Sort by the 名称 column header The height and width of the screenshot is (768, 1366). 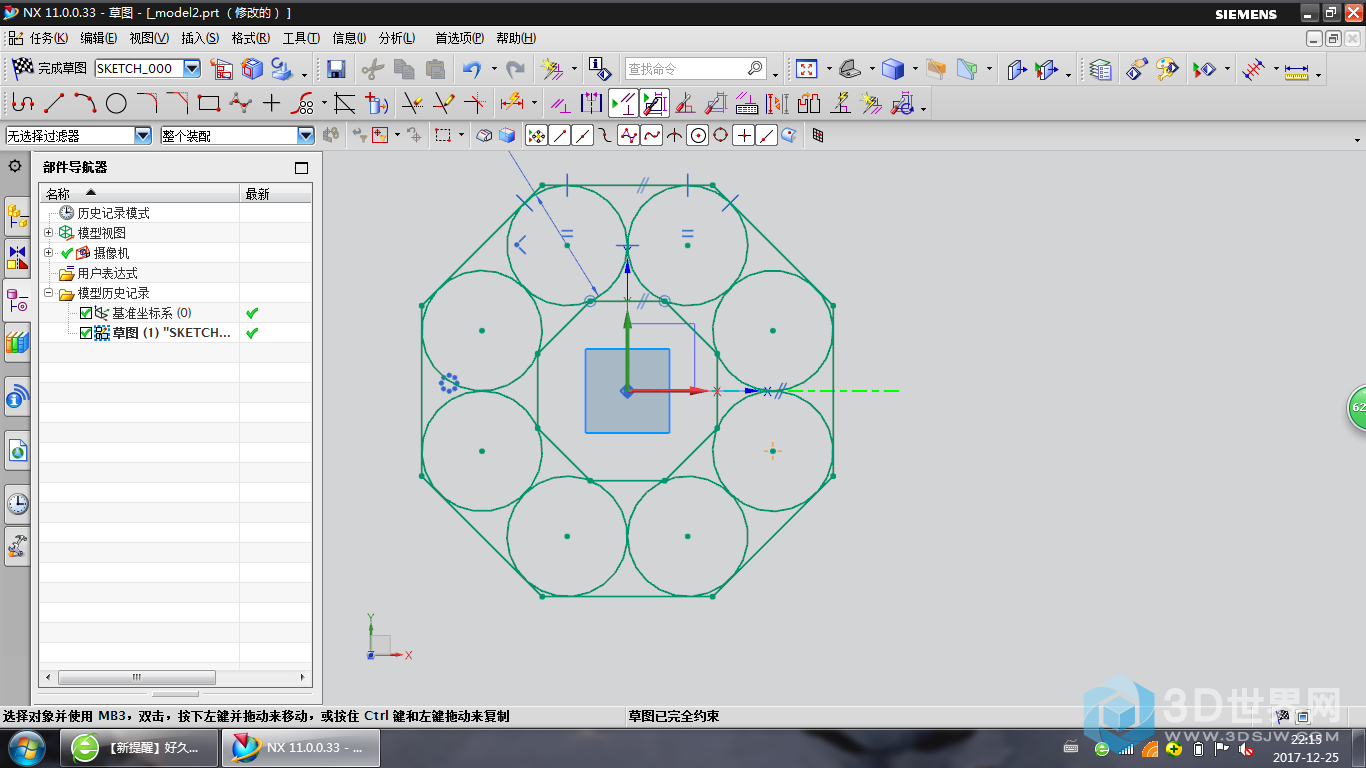coord(140,193)
